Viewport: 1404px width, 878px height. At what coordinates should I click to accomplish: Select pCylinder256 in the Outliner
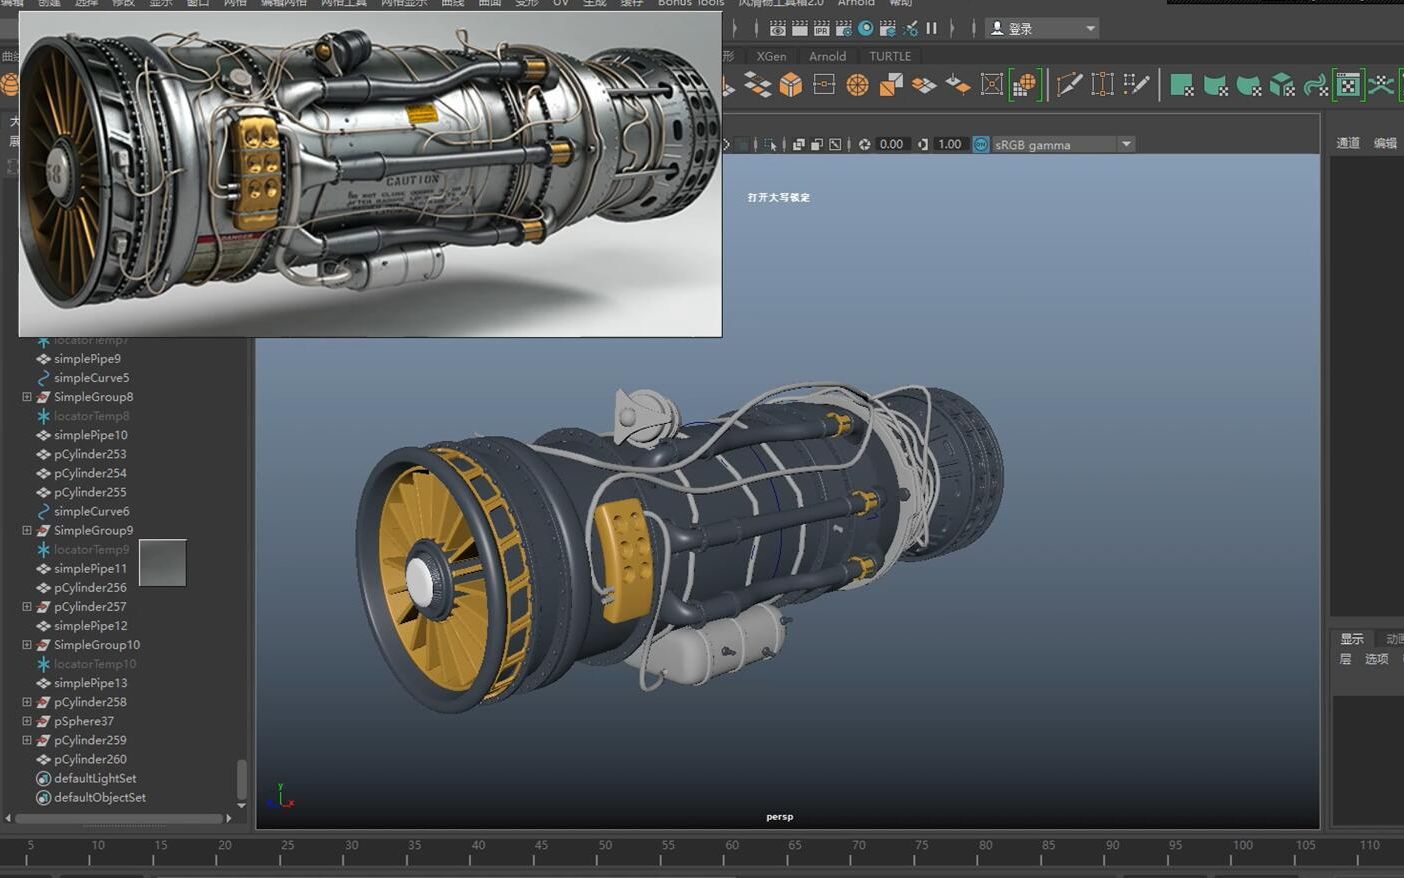(x=90, y=587)
